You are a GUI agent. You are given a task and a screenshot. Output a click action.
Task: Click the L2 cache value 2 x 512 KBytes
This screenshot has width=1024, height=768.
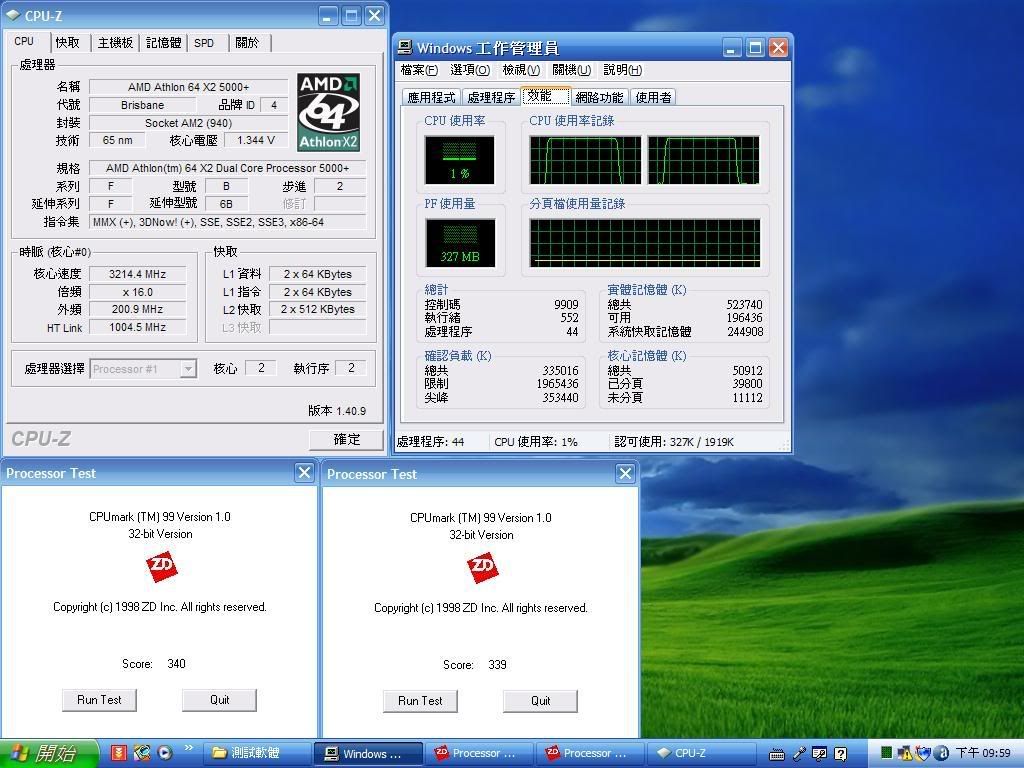click(x=317, y=310)
